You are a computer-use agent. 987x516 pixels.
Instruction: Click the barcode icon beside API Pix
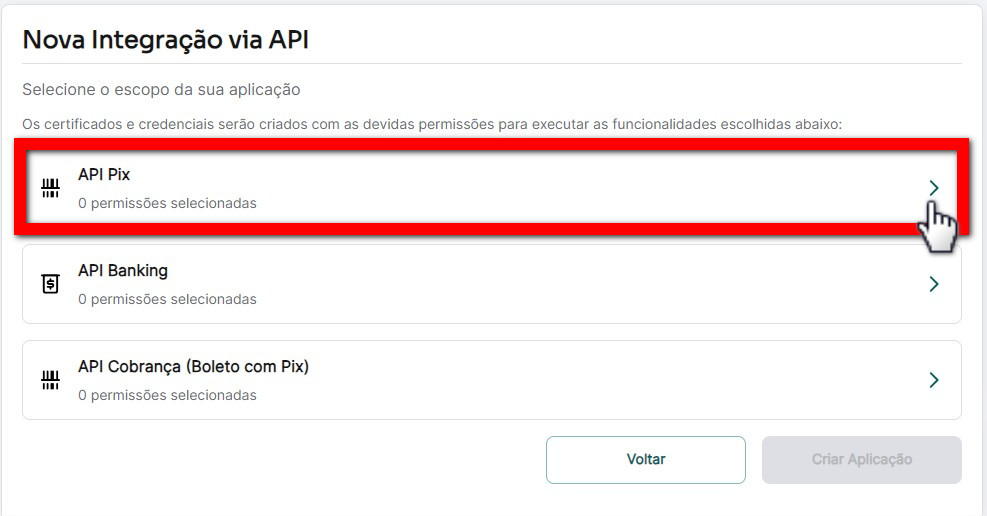[49, 188]
